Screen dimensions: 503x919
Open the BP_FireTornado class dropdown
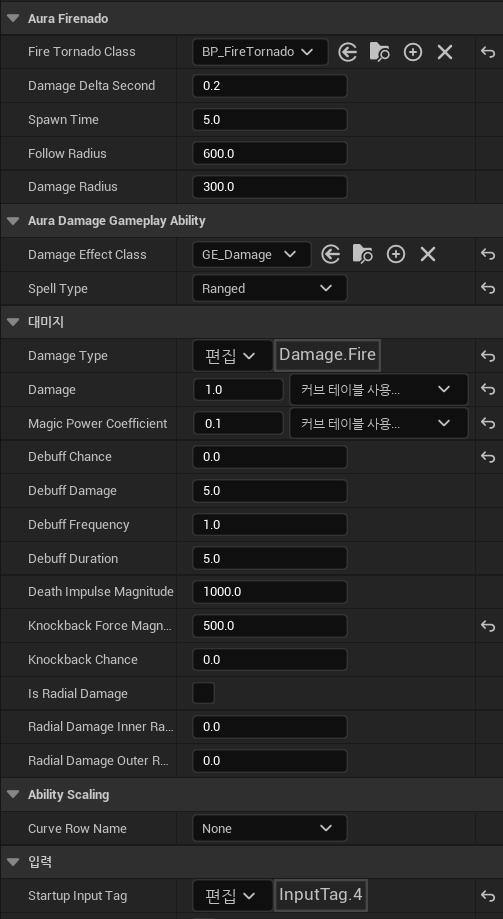[x=260, y=52]
